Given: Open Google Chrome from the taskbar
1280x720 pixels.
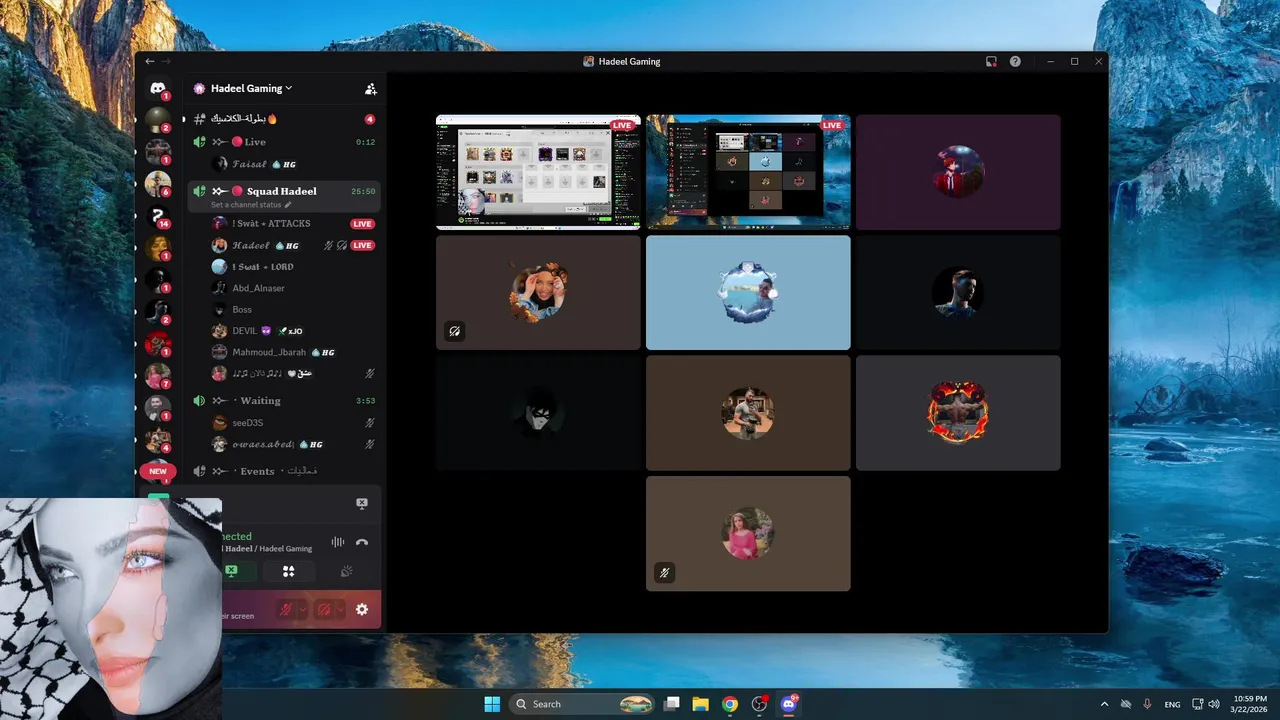Looking at the screenshot, I should pyautogui.click(x=730, y=704).
